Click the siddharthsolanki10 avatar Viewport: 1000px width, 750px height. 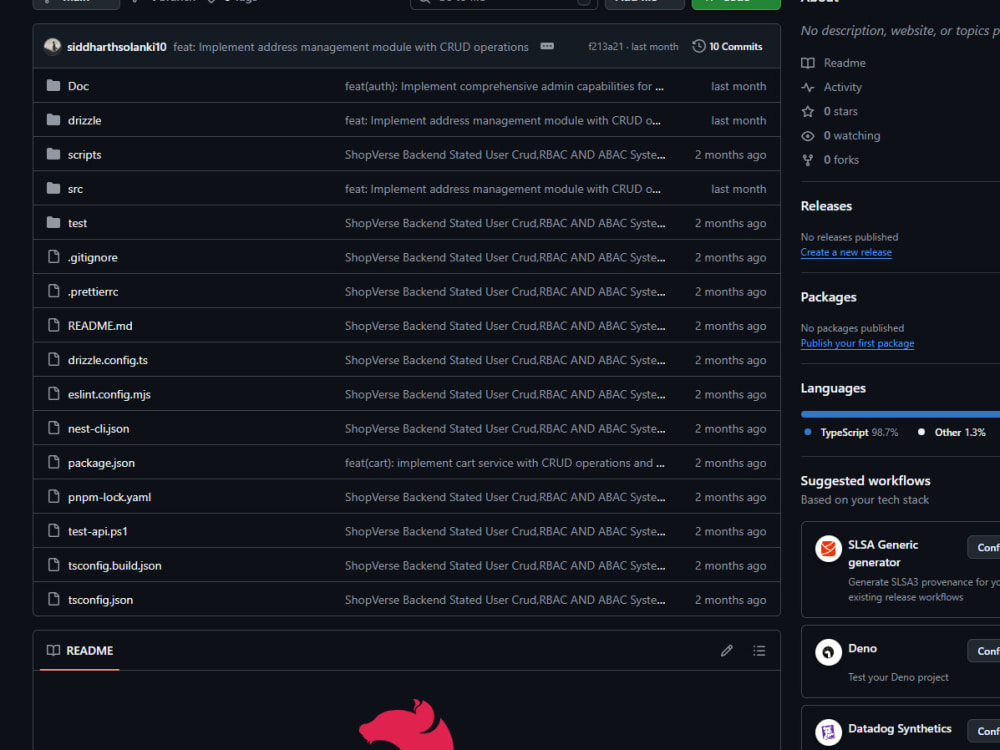point(52,46)
